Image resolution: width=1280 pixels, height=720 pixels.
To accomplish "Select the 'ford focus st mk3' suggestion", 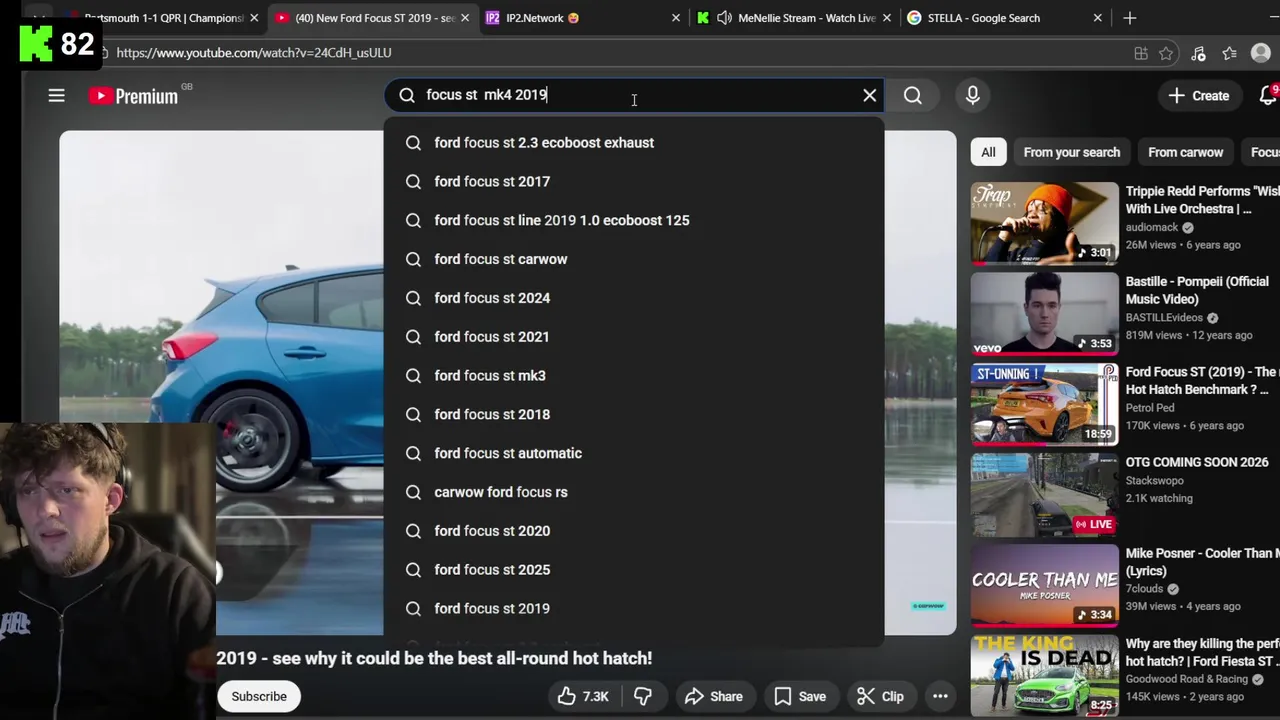I will (x=634, y=376).
